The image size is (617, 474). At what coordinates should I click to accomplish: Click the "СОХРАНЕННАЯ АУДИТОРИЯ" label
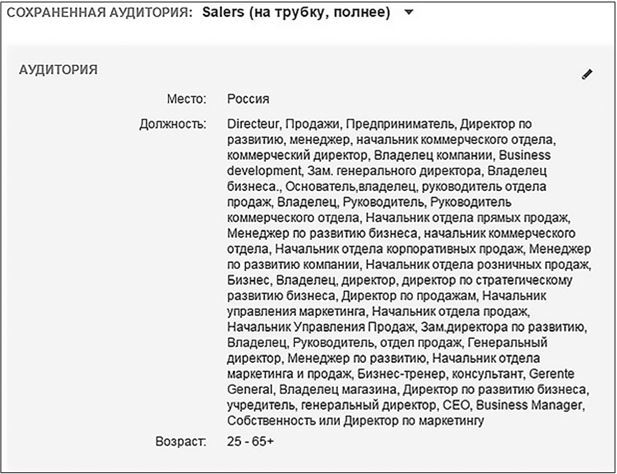point(96,14)
